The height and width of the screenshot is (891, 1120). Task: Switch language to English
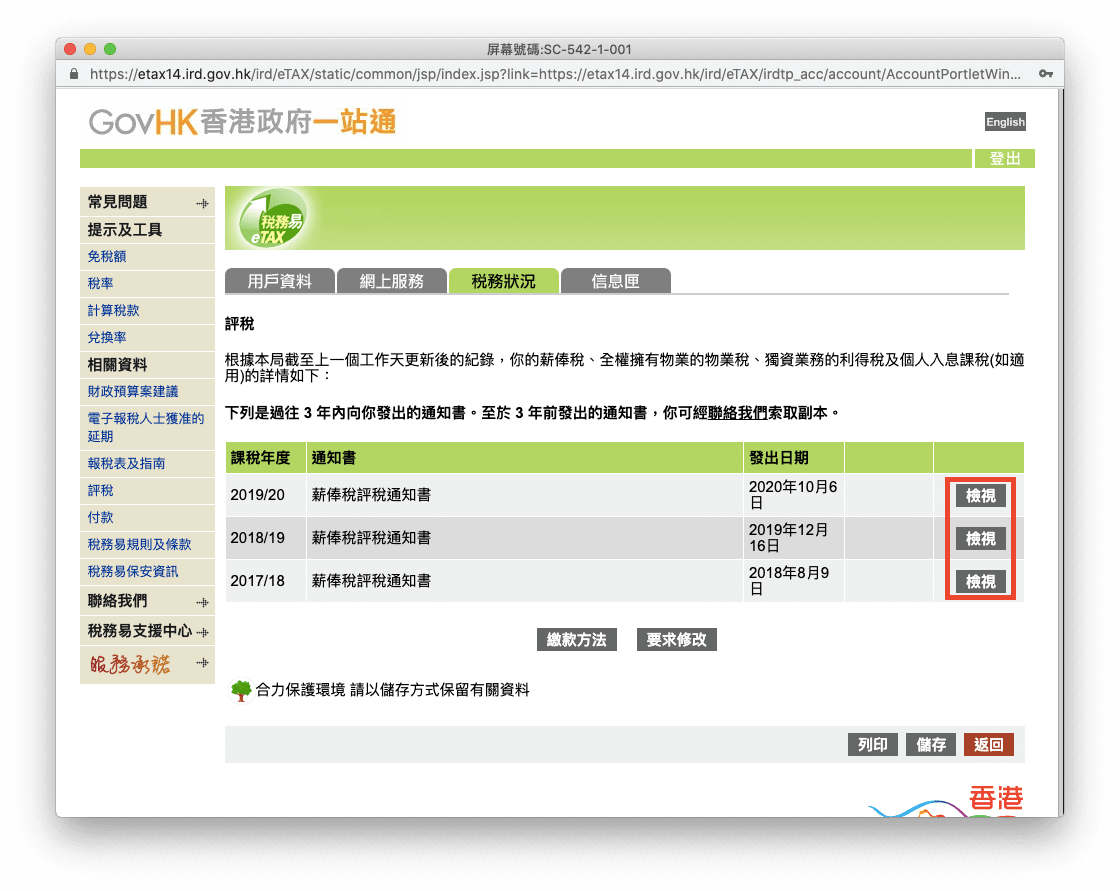point(1005,122)
